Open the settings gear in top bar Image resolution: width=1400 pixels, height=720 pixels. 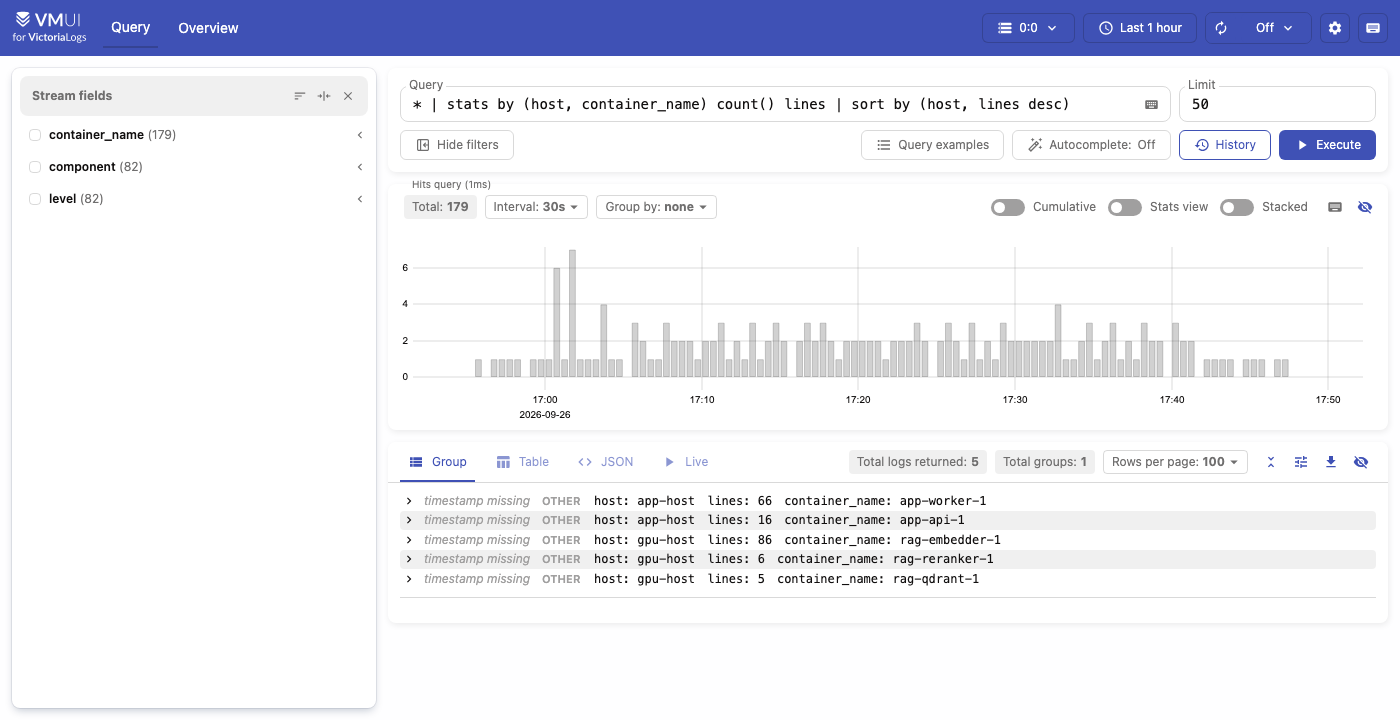coord(1335,28)
